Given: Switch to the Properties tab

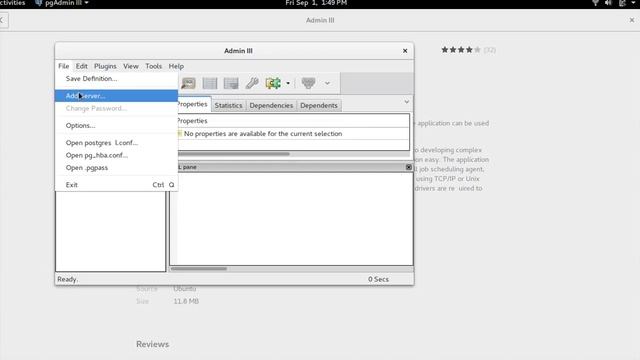Looking at the screenshot, I should [x=193, y=104].
